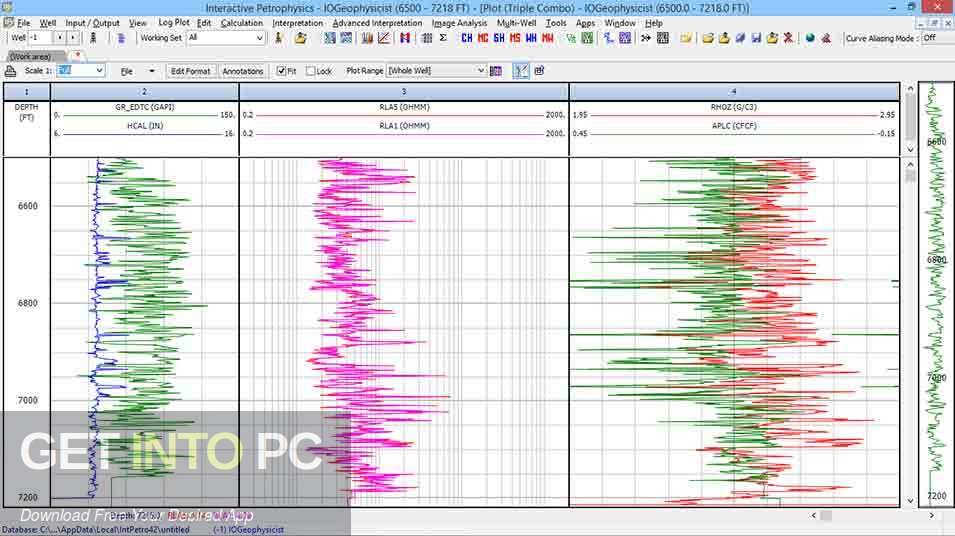Open the Log Plot menu
Screen dimensions: 955x536
[174, 23]
